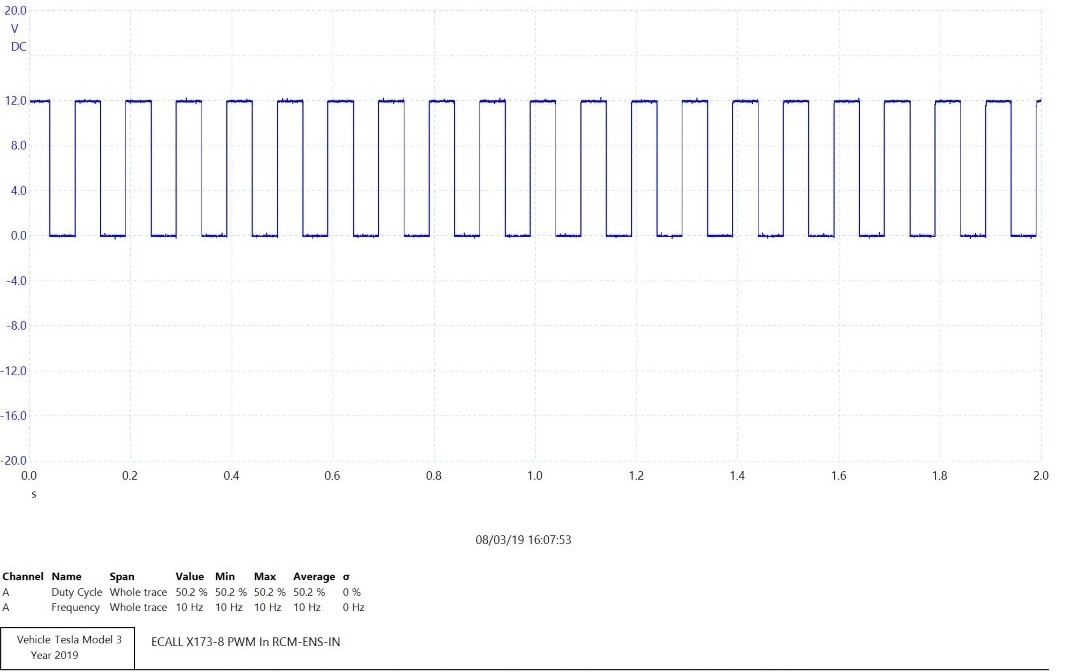This screenshot has width=1073, height=672.
Task: Click the Frequency standard deviation 0 Hz
Action: (353, 607)
